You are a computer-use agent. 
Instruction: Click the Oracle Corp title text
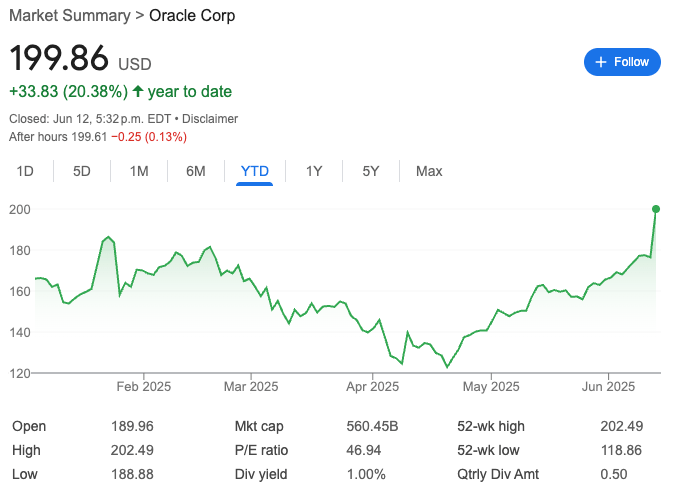point(192,16)
